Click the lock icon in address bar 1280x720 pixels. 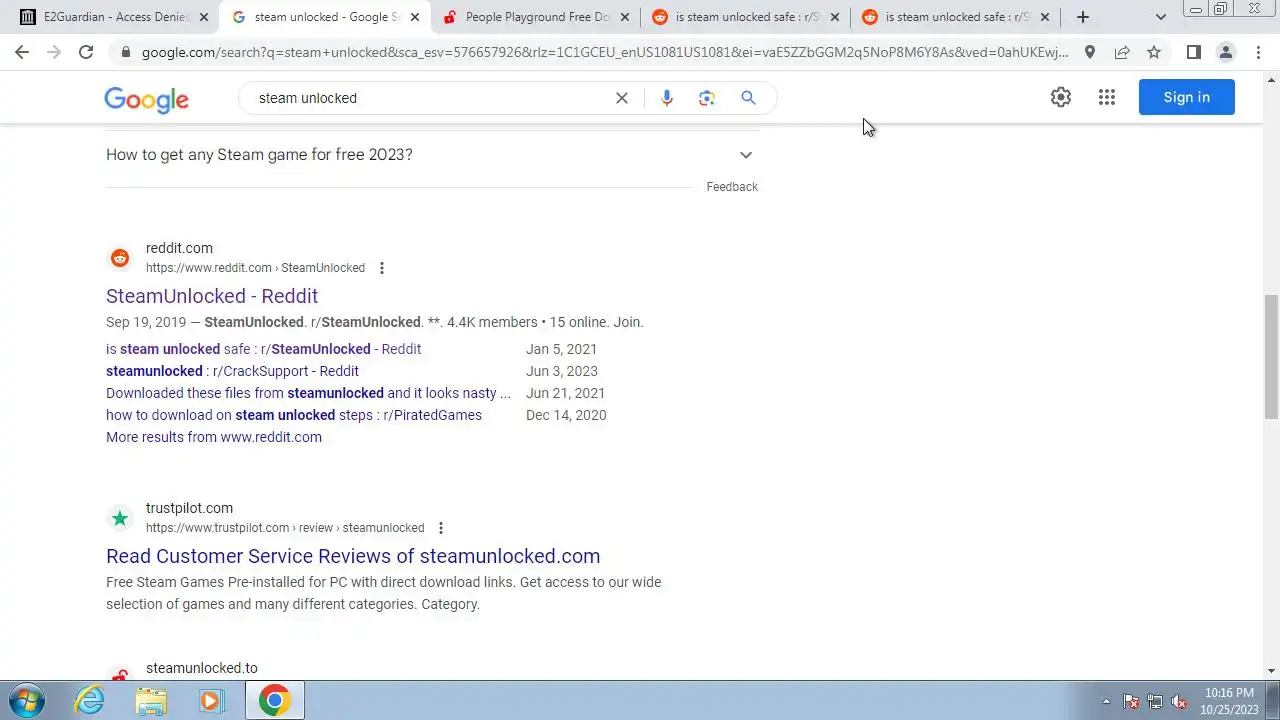point(125,52)
